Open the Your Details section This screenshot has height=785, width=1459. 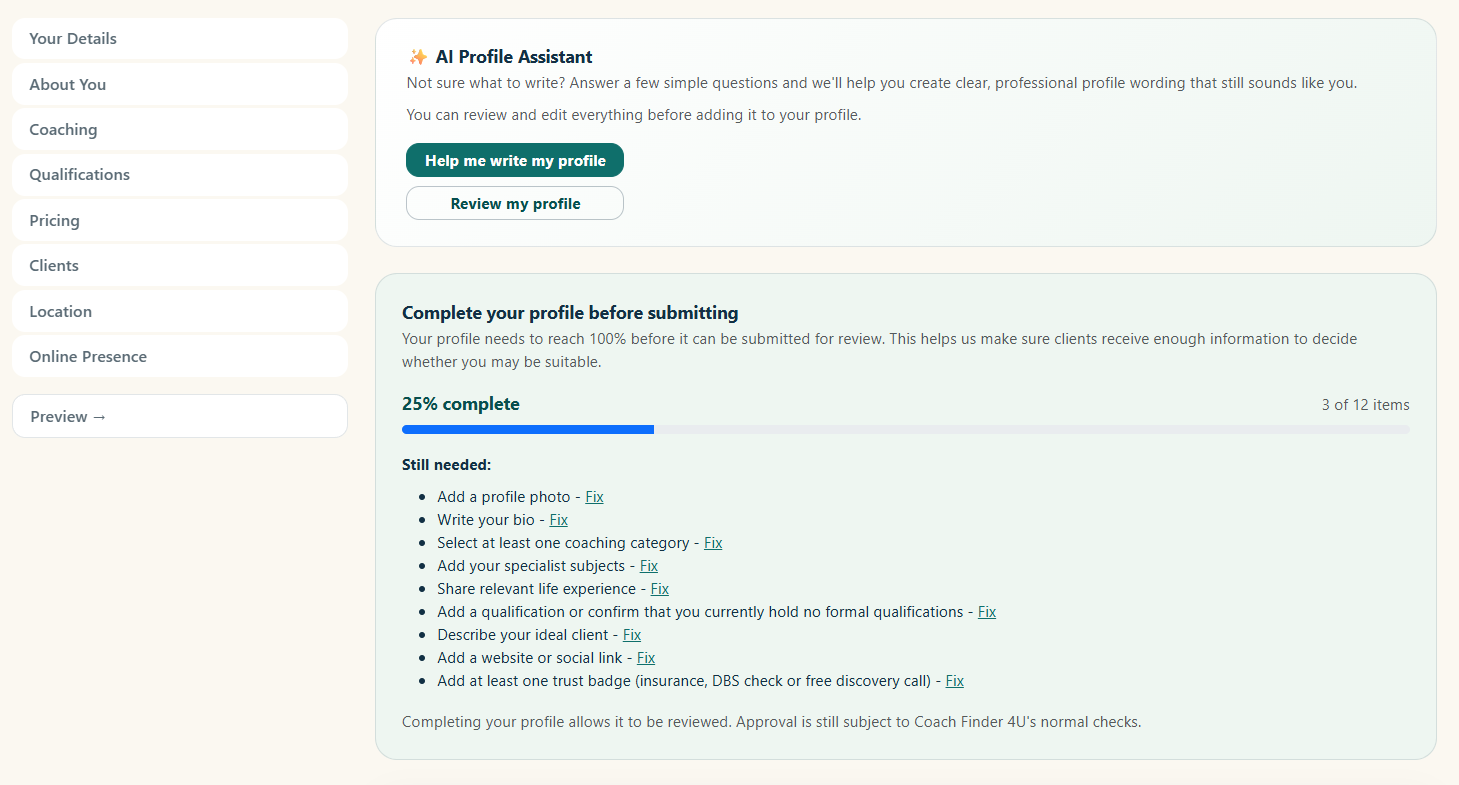coord(180,39)
